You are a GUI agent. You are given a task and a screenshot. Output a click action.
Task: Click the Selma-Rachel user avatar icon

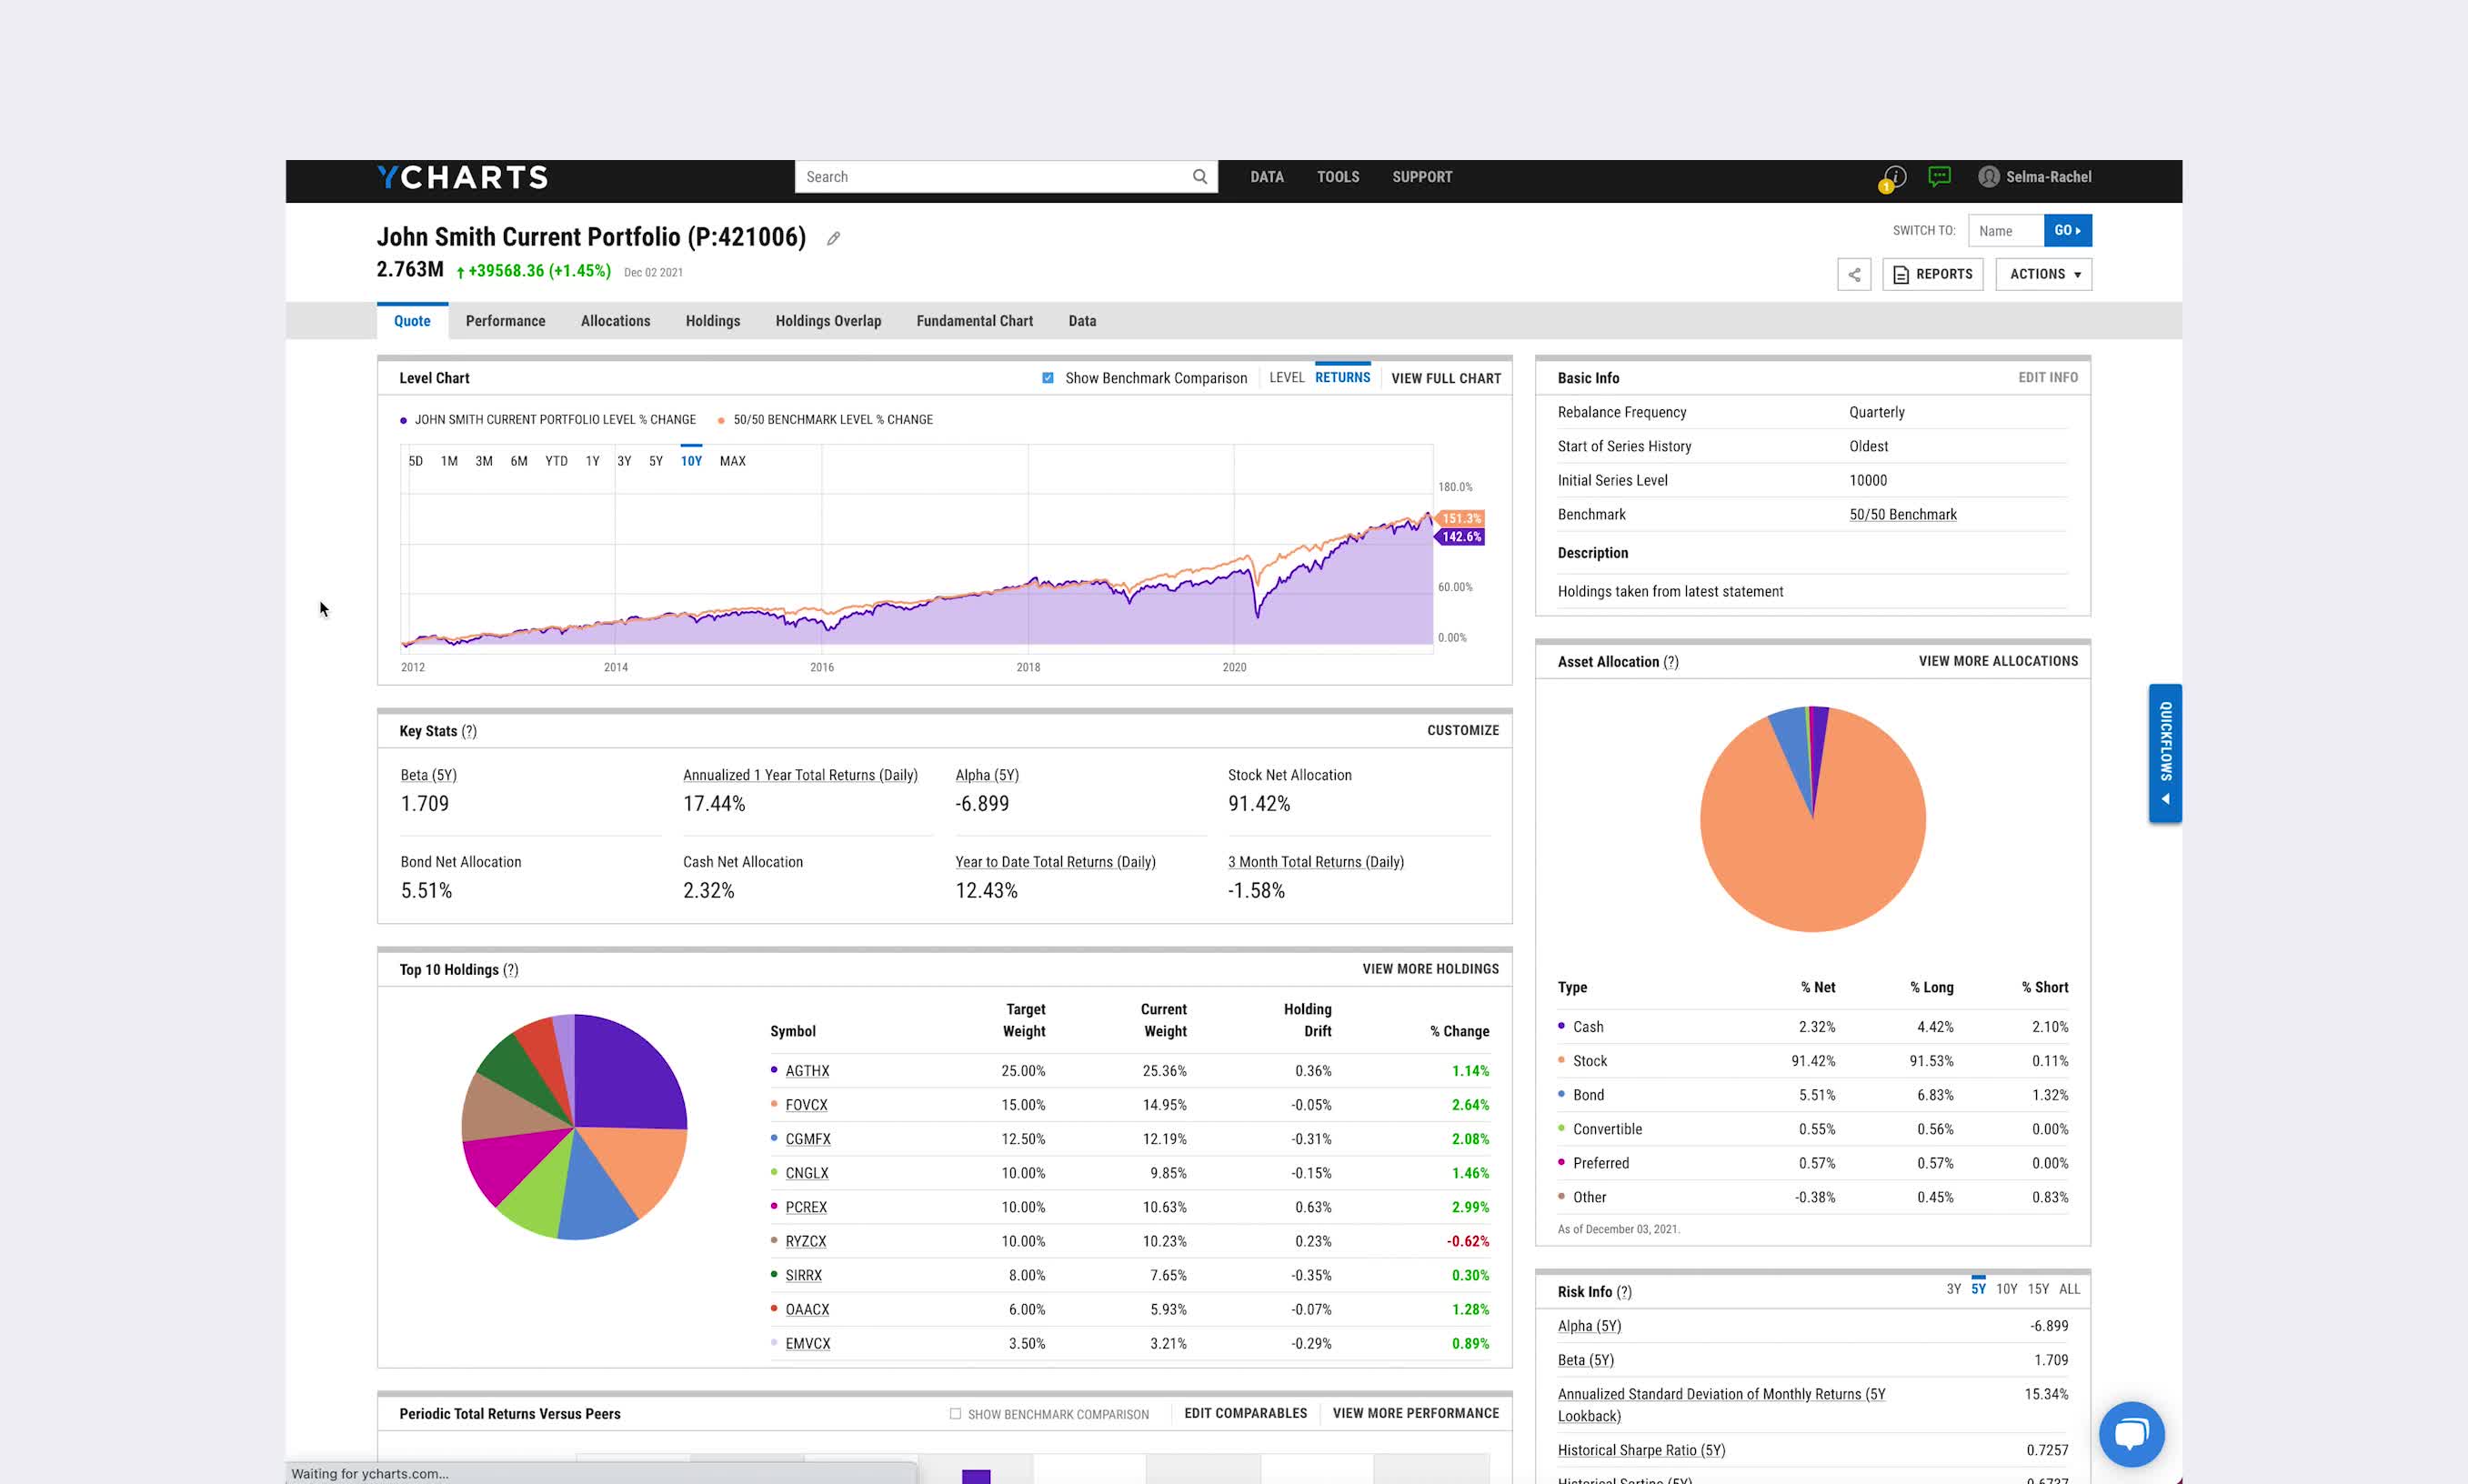tap(1988, 177)
